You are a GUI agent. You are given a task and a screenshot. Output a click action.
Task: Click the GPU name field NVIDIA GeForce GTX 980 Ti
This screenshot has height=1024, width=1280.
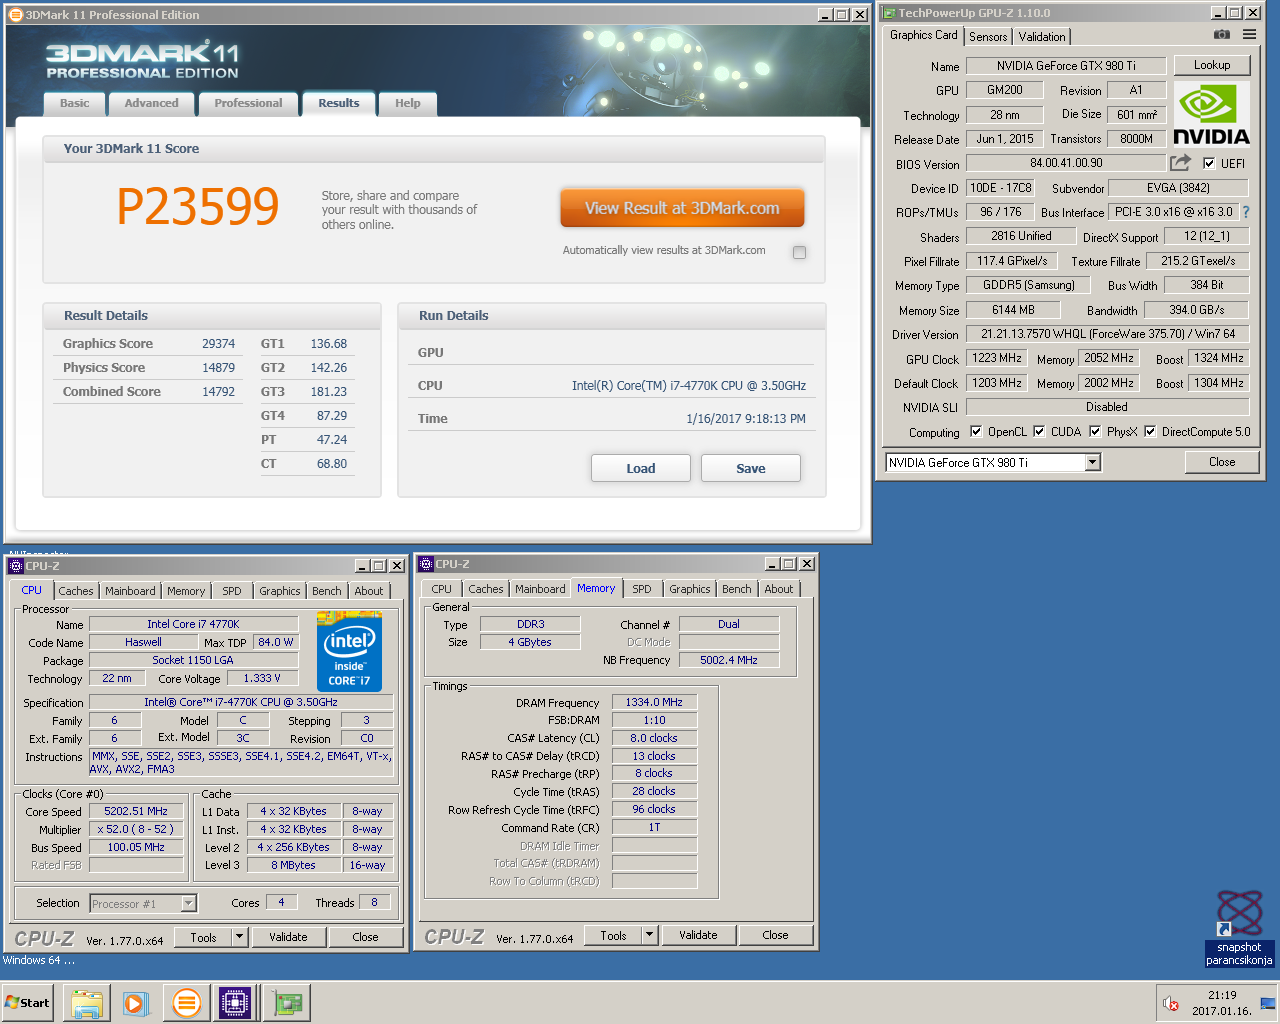(1066, 65)
